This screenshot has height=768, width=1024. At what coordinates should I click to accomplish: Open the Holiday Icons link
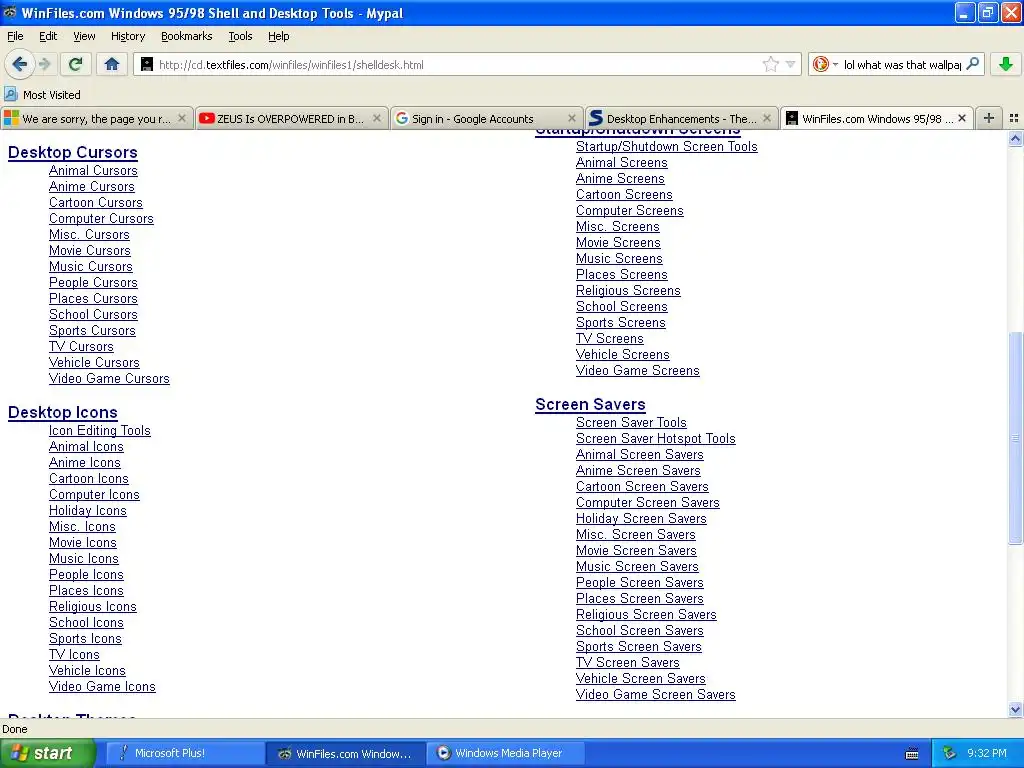(x=88, y=511)
